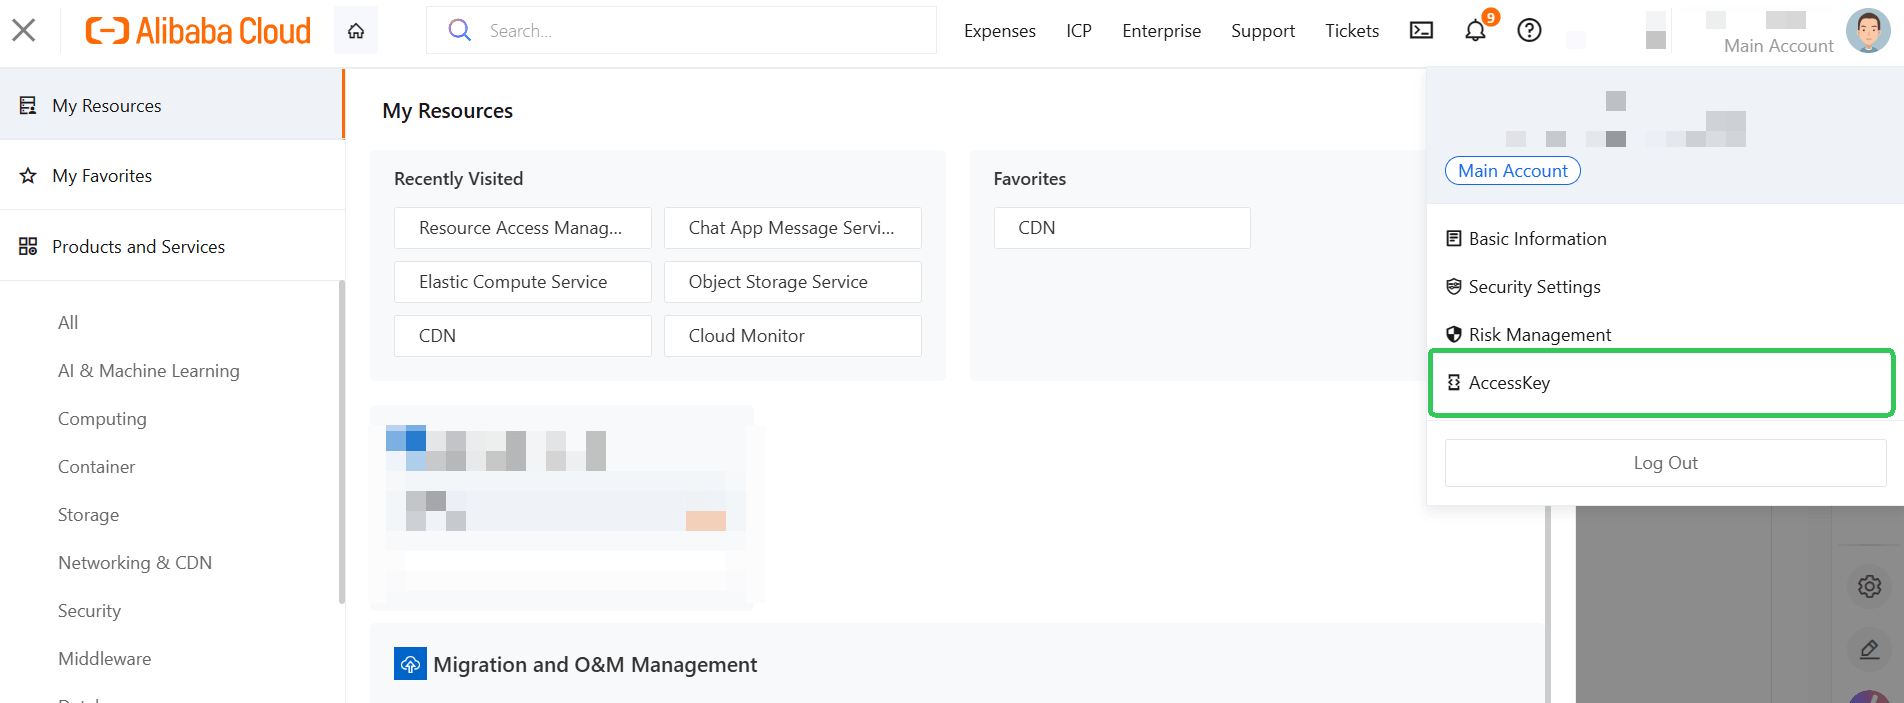Click the AccessKey key icon
This screenshot has height=703, width=1904.
click(1454, 382)
